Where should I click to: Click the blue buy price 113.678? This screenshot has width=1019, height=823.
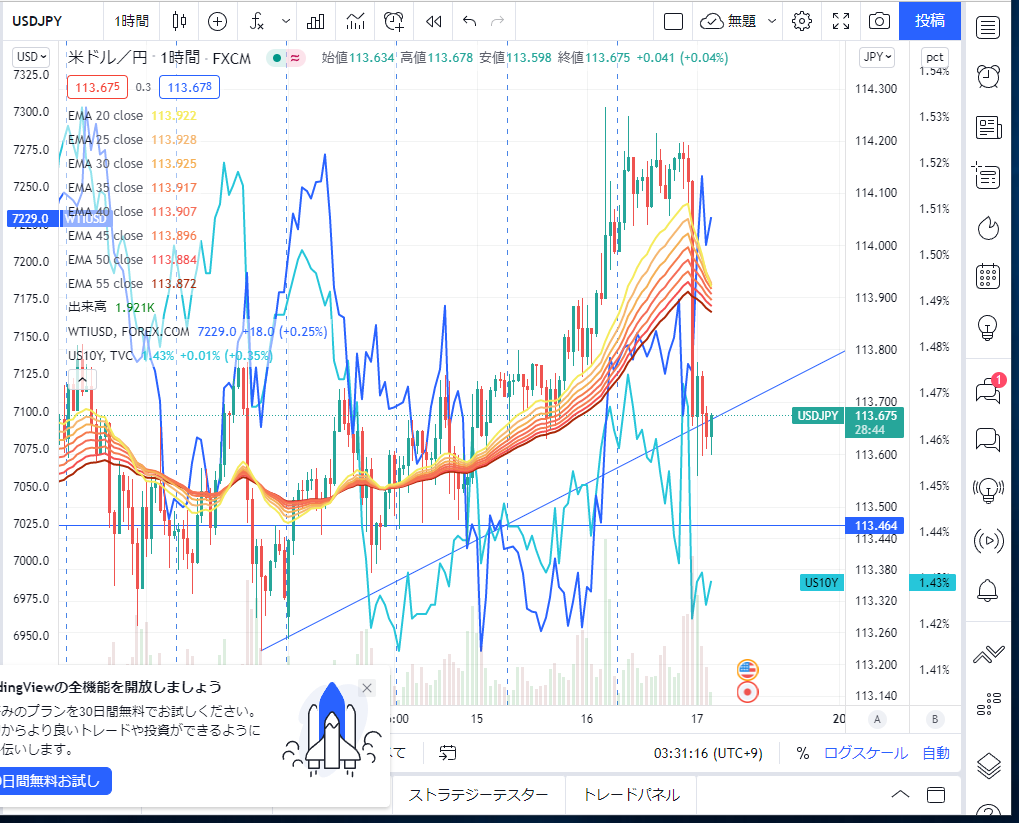(189, 87)
